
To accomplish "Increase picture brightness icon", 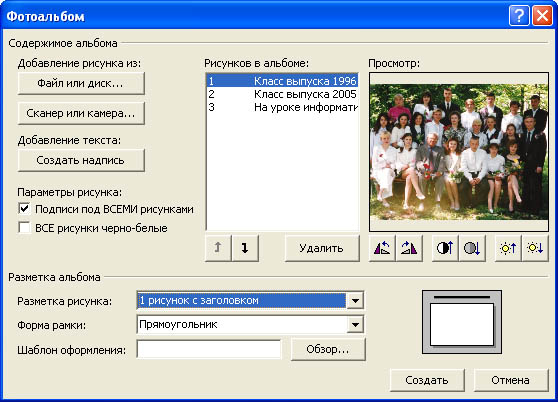I will (x=508, y=248).
